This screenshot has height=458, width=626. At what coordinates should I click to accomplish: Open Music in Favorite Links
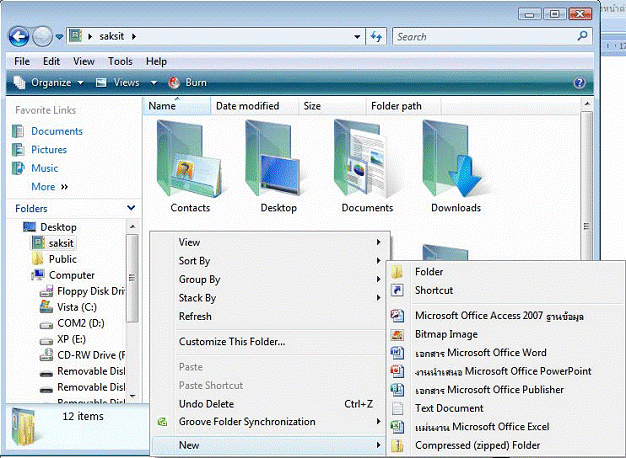click(x=35, y=168)
